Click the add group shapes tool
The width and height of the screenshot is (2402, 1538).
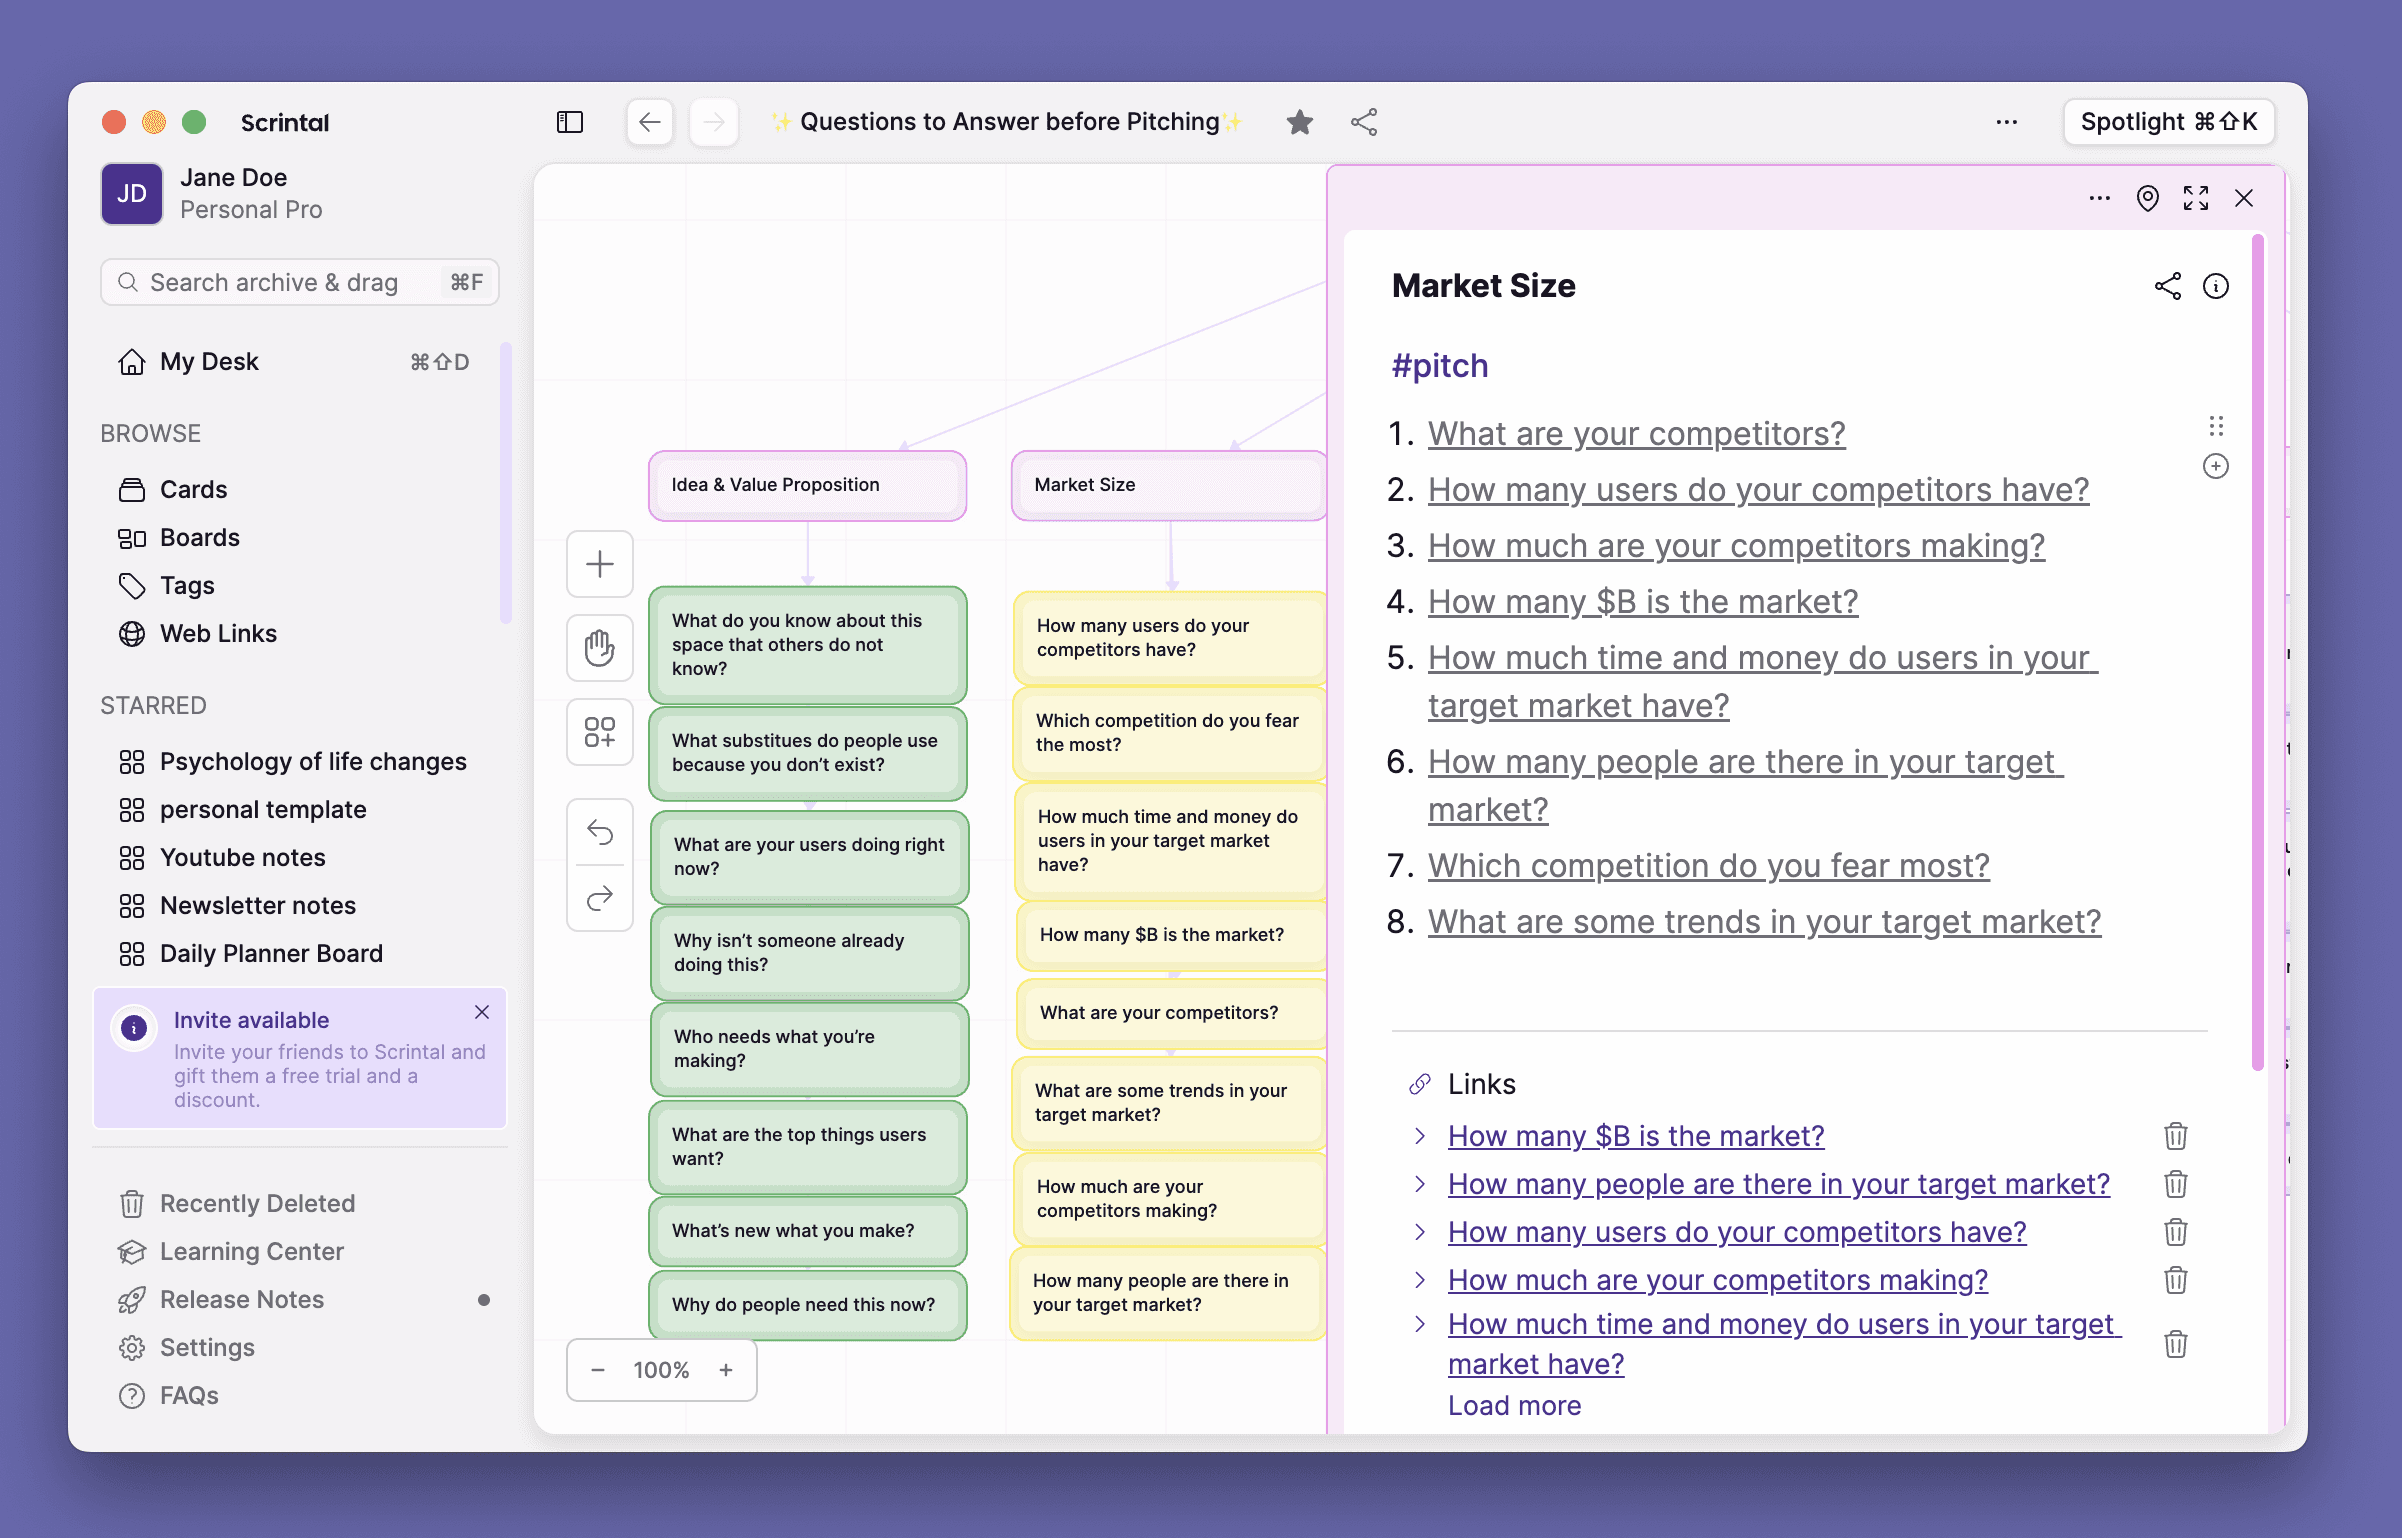pos(600,732)
